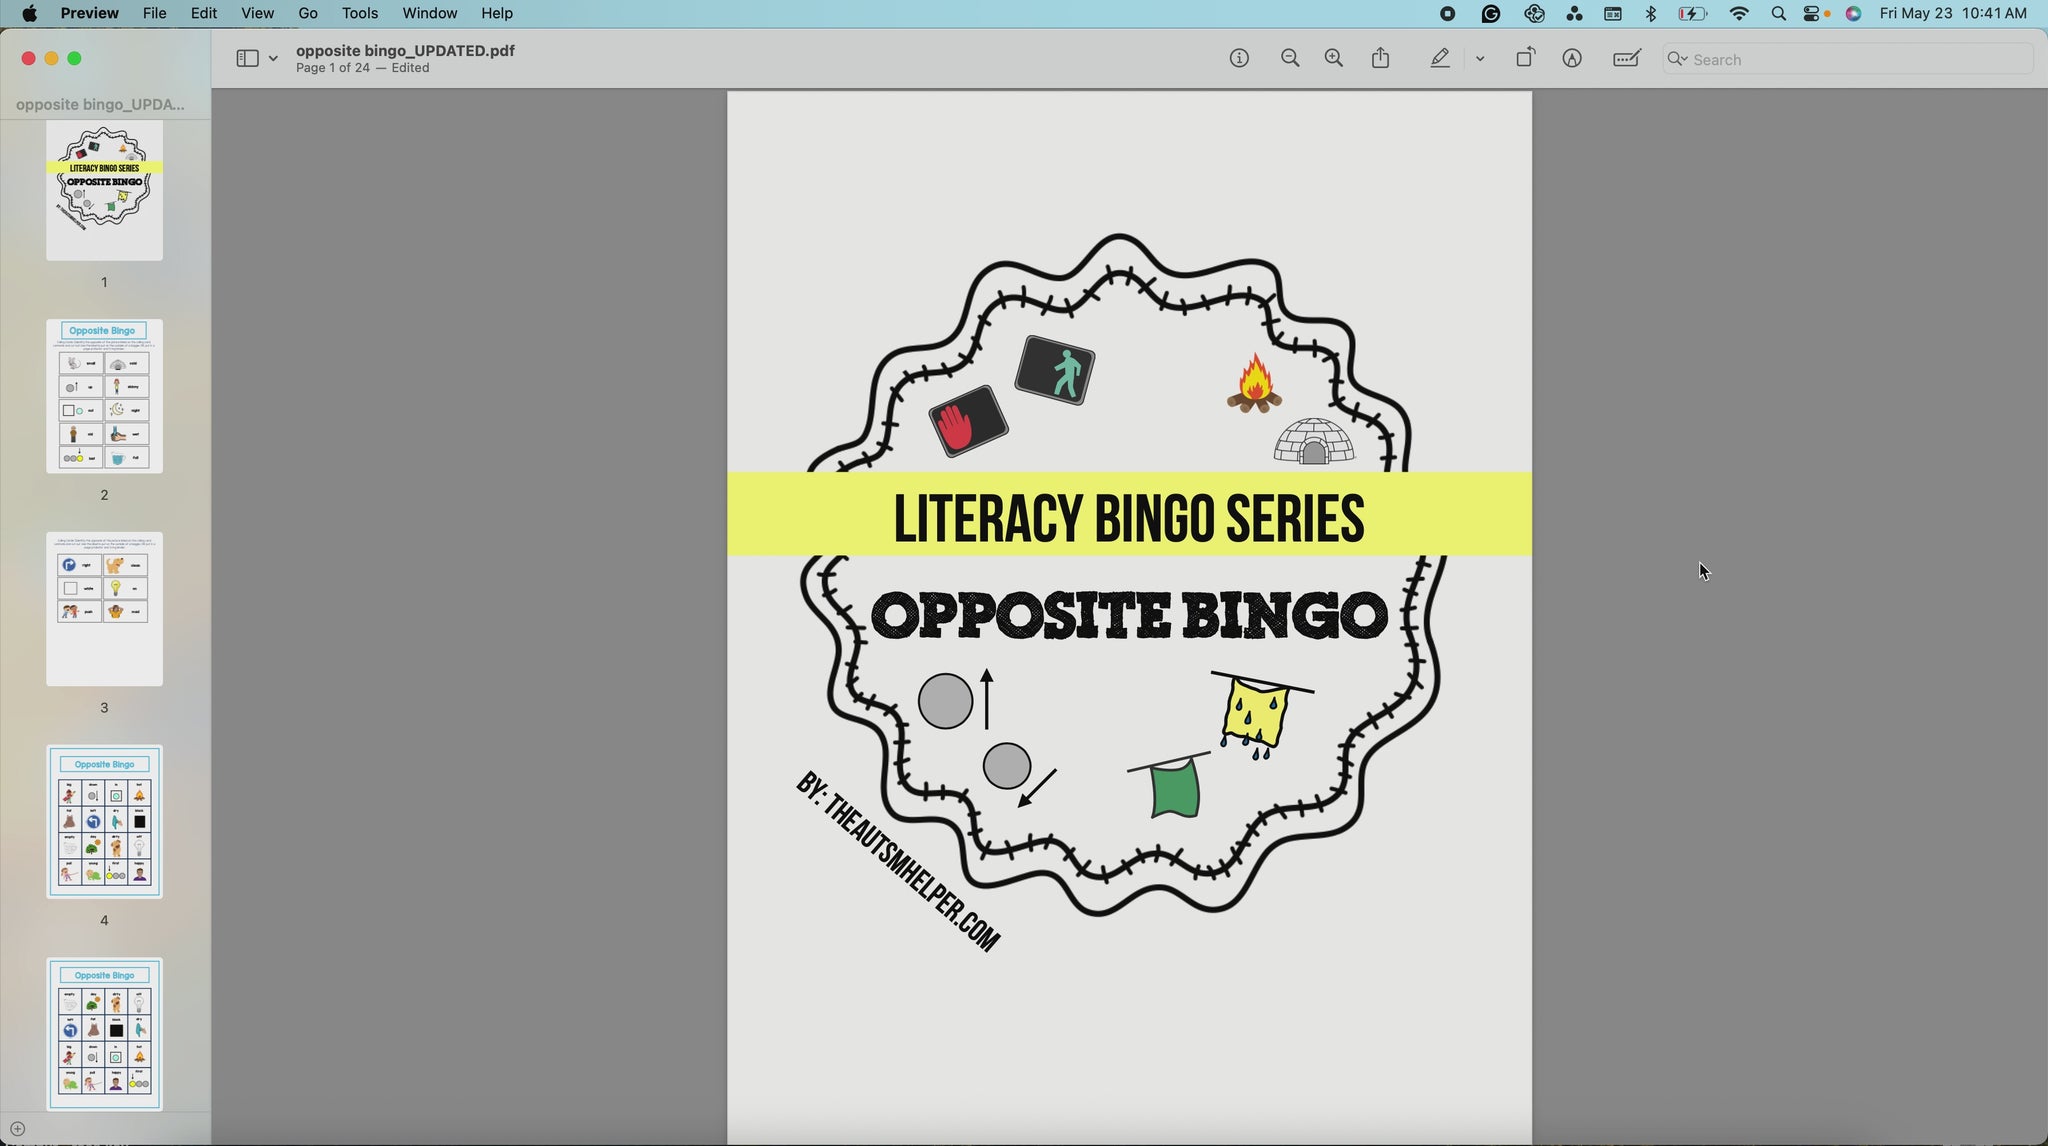Expand the sidebar view options chevron

tap(273, 59)
